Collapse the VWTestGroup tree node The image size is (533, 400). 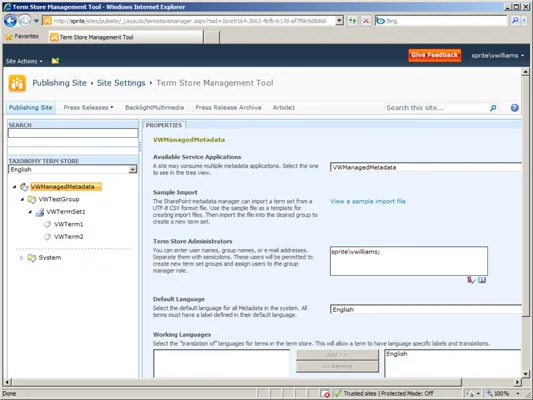(22, 199)
